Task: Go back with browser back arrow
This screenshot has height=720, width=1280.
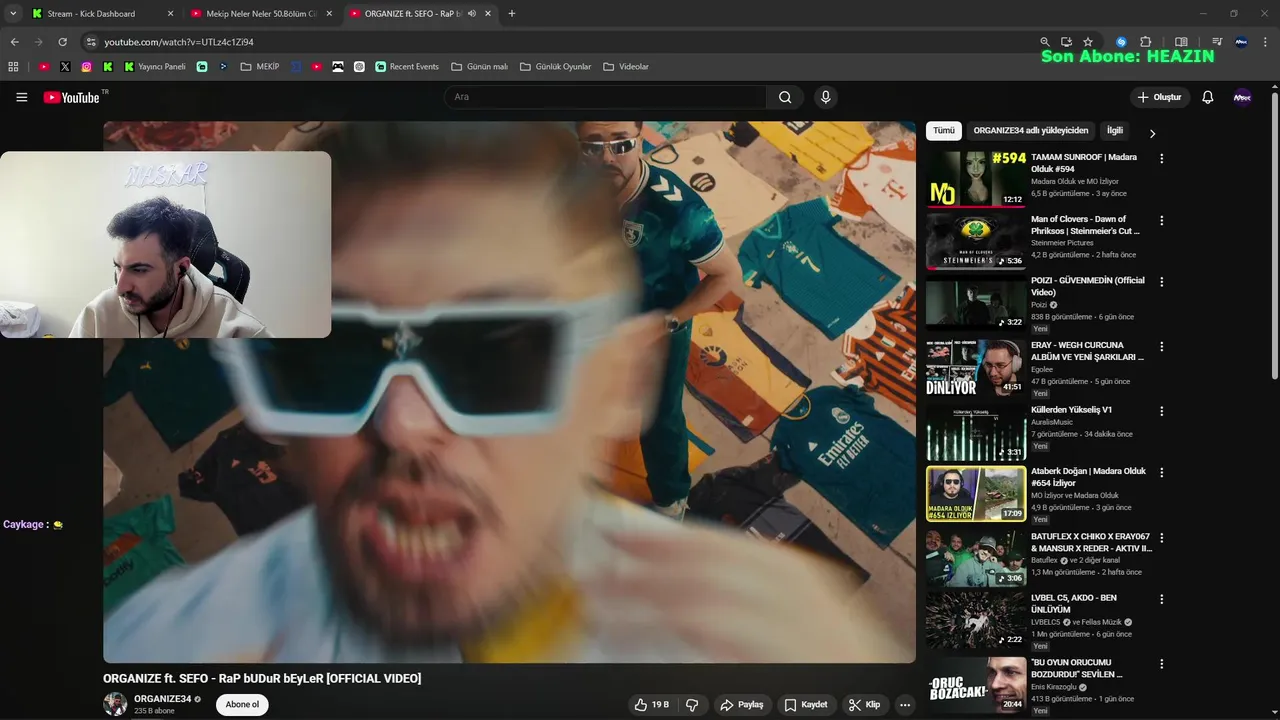Action: [x=14, y=42]
